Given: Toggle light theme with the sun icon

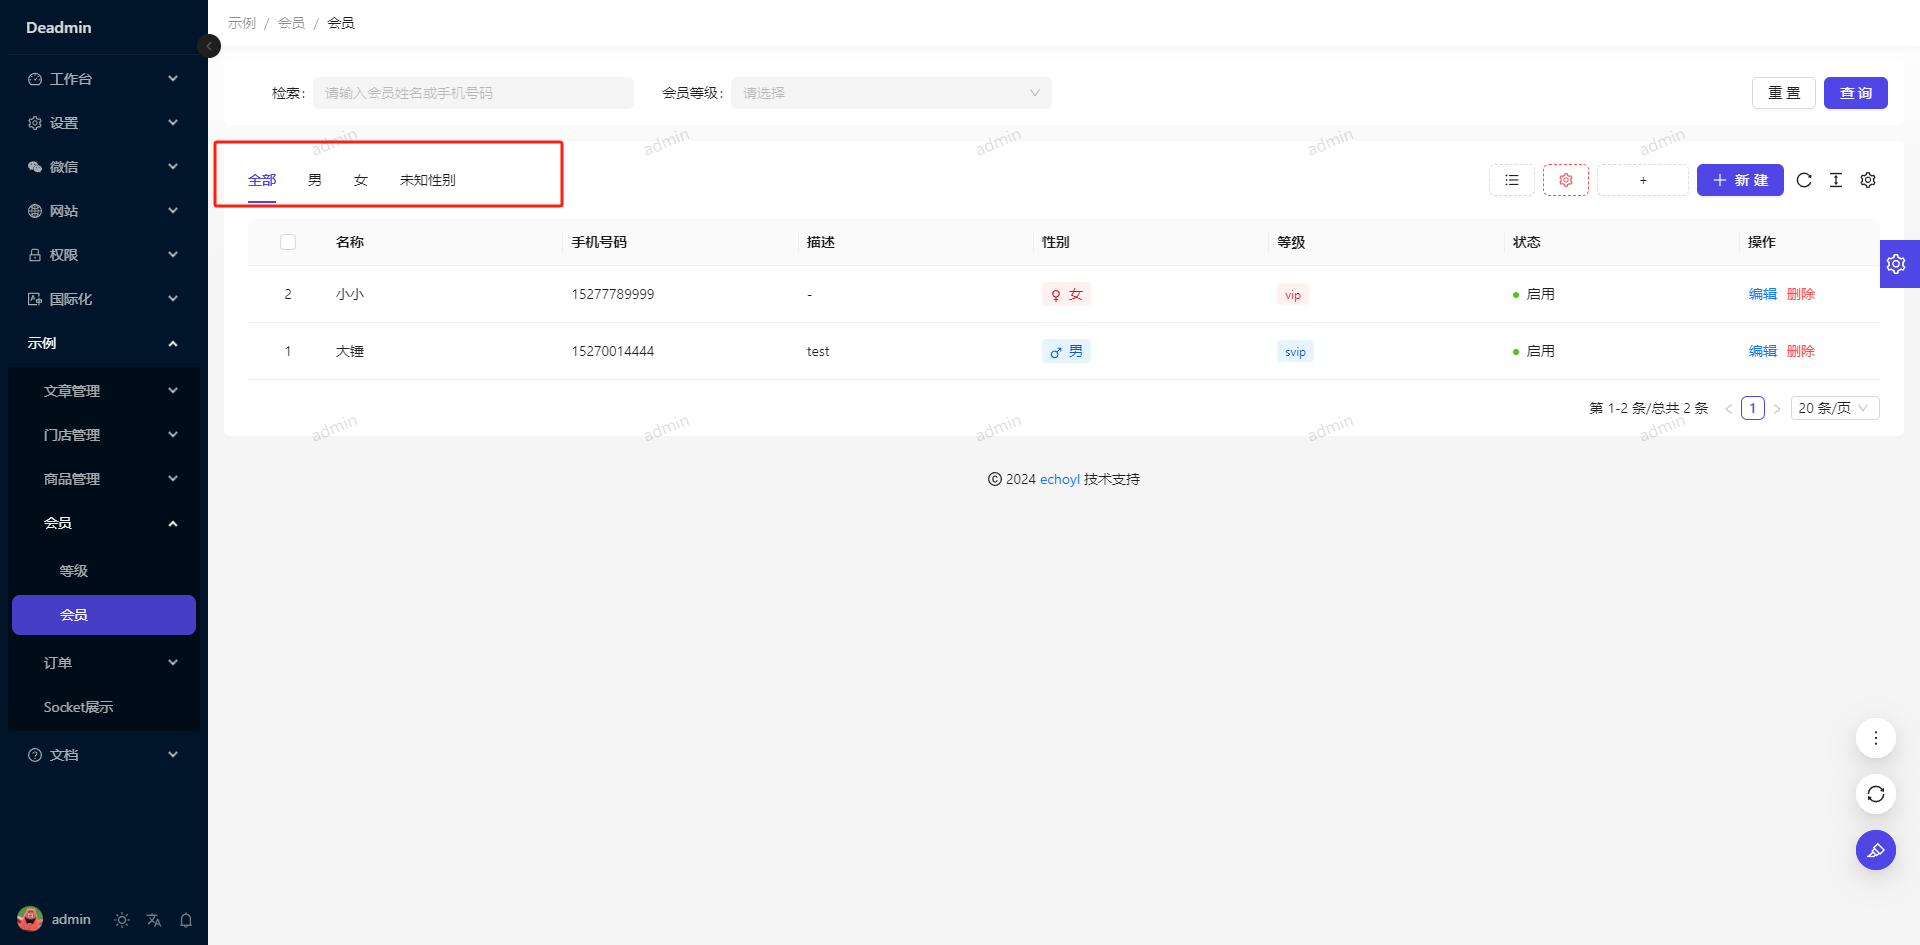Looking at the screenshot, I should click(122, 920).
